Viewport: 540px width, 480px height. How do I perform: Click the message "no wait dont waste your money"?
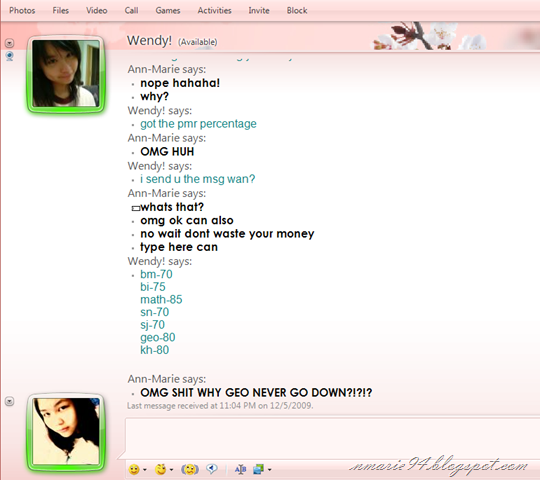click(227, 234)
